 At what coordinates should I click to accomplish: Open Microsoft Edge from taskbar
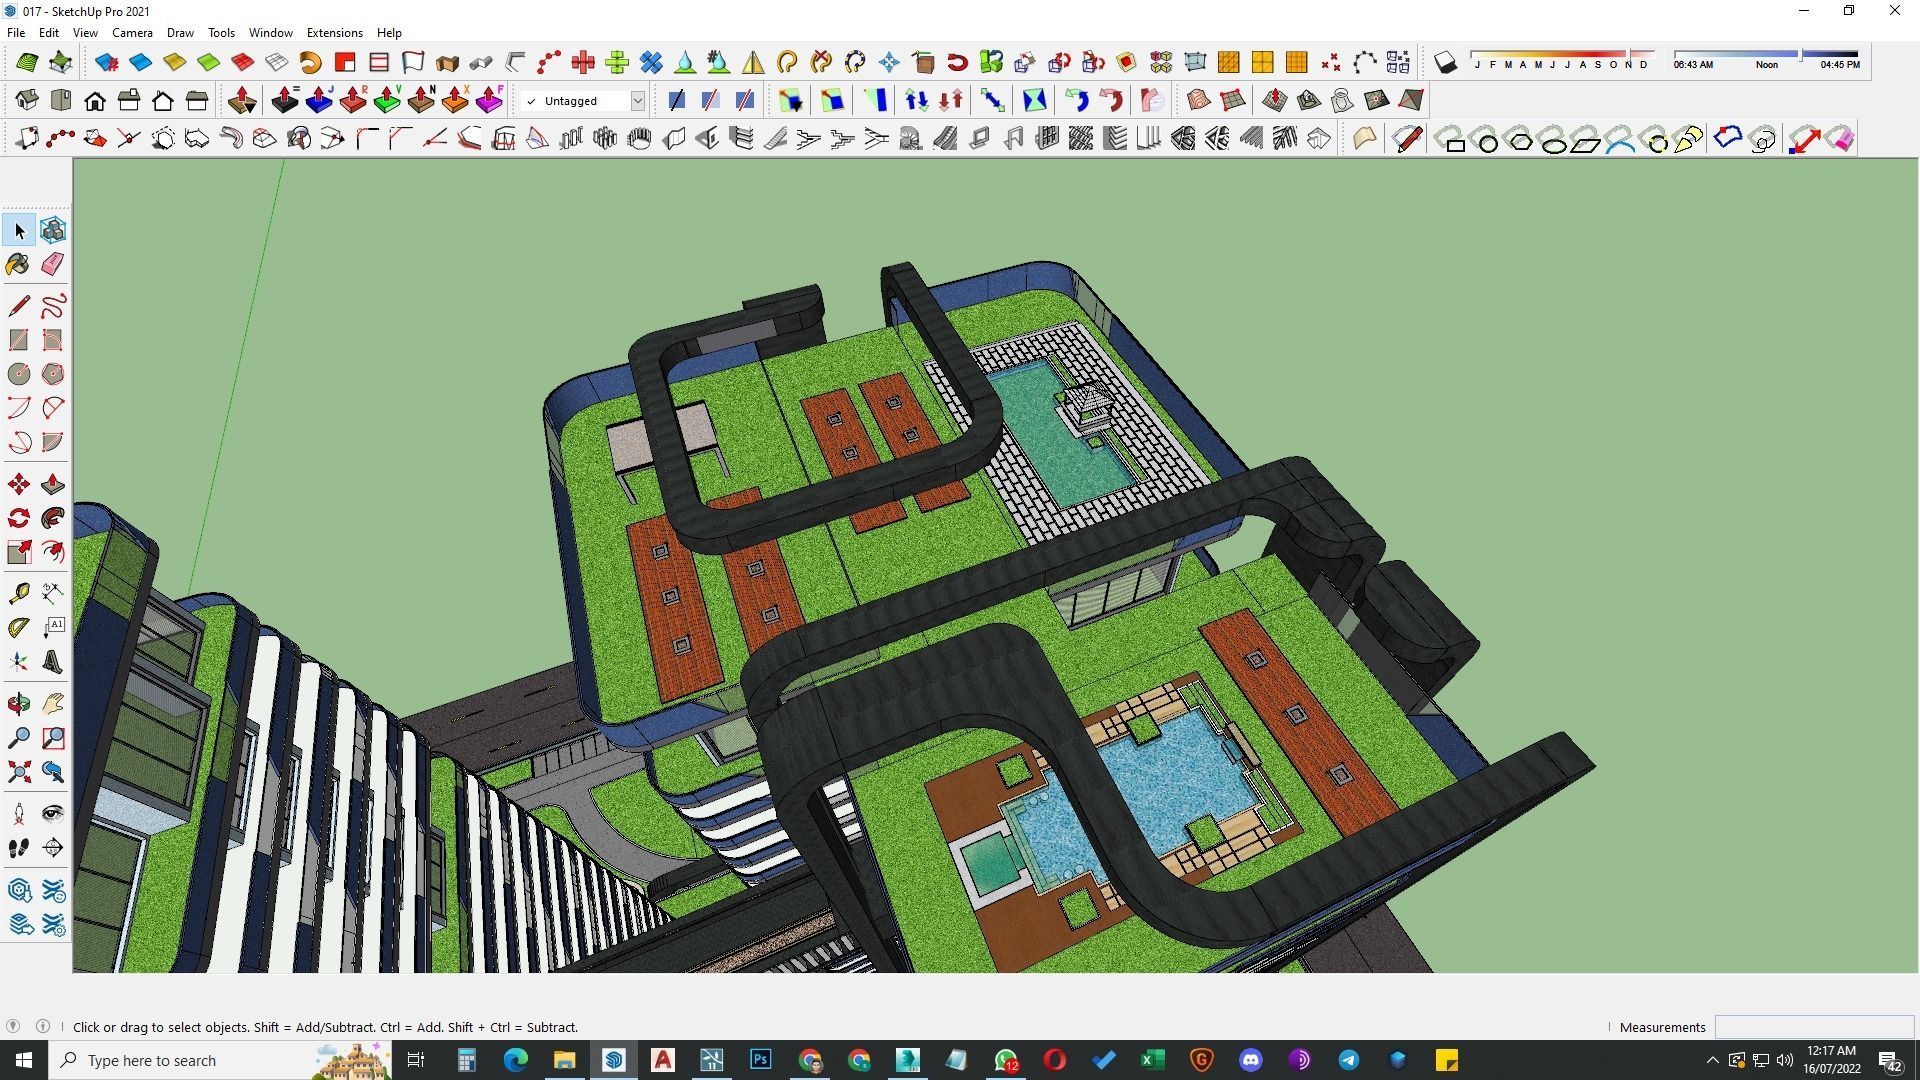[x=515, y=1060]
